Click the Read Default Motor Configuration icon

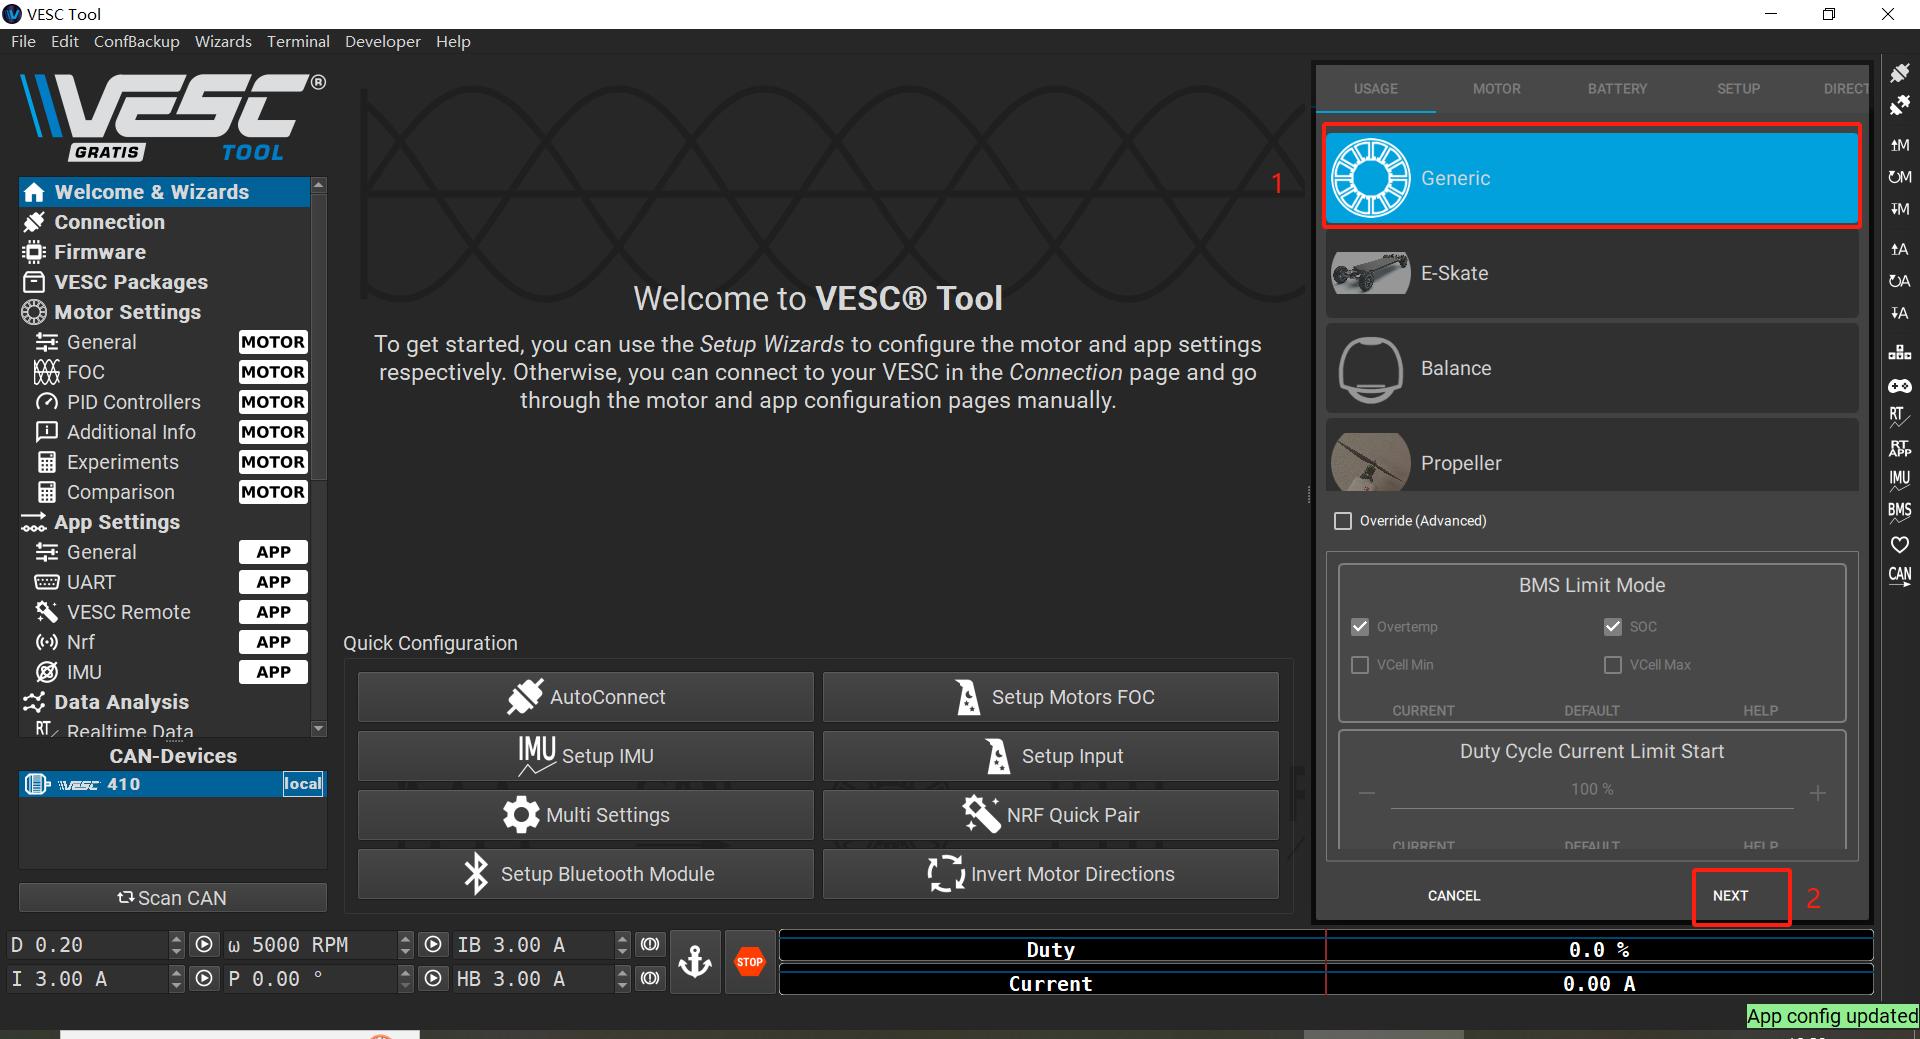(x=1899, y=177)
